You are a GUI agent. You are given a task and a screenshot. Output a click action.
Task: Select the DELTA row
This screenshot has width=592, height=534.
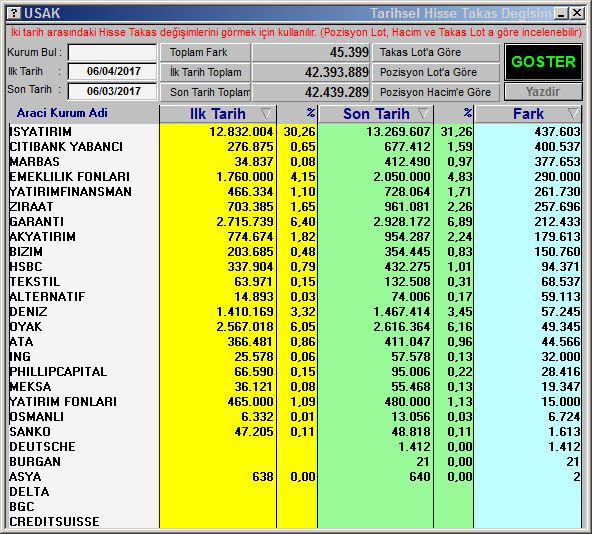(294, 492)
